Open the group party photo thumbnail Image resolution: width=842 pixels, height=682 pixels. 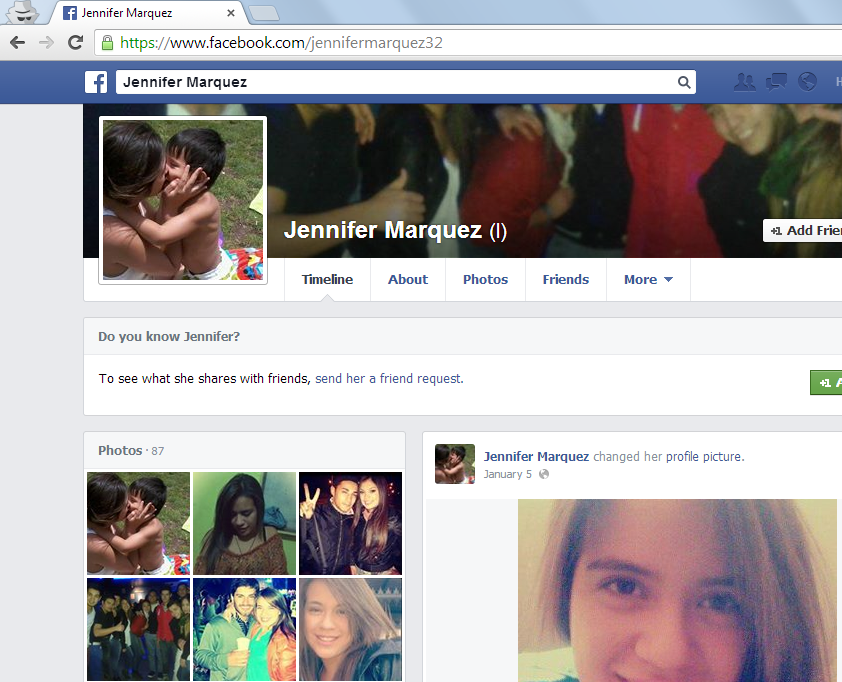point(139,629)
